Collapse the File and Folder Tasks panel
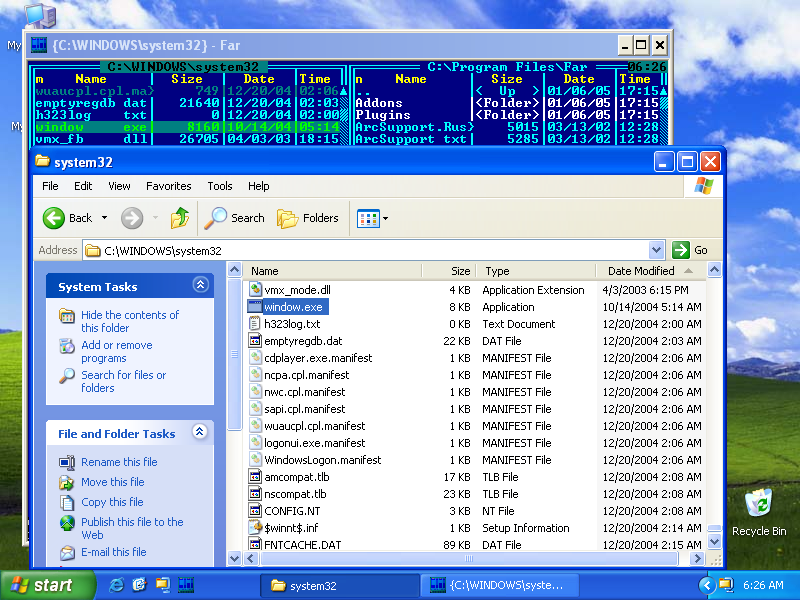Image resolution: width=800 pixels, height=600 pixels. [x=199, y=432]
